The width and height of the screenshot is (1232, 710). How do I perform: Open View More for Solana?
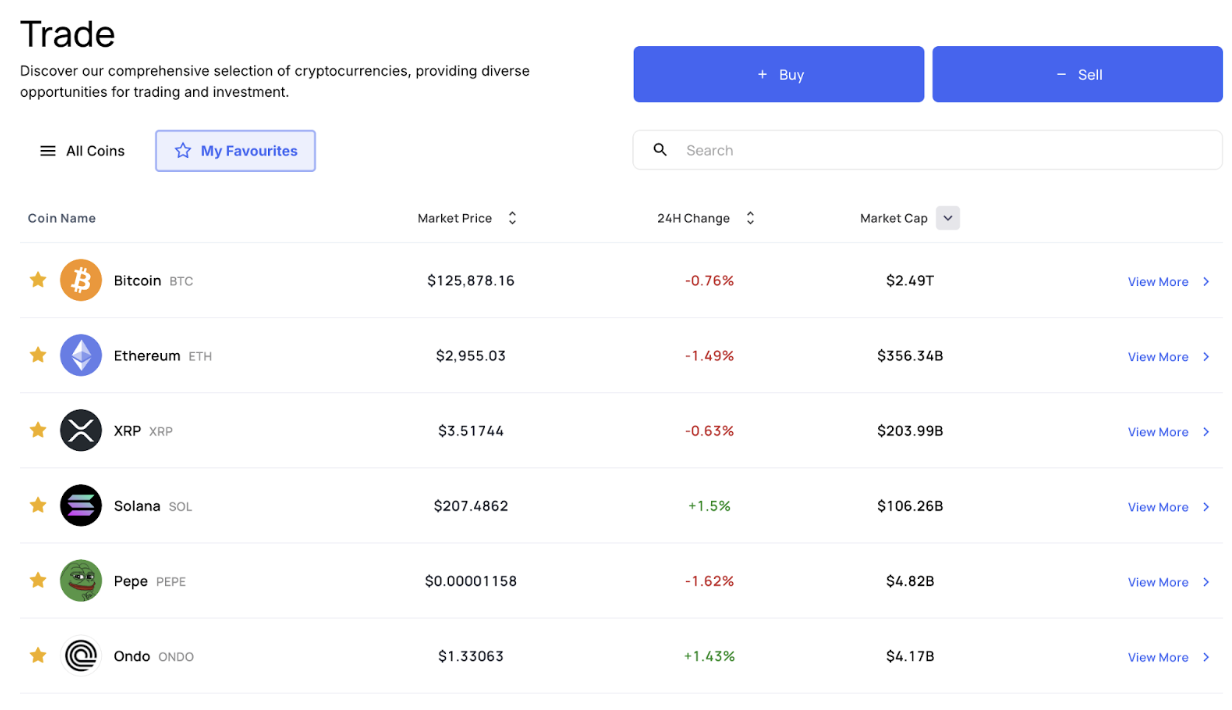click(1158, 507)
